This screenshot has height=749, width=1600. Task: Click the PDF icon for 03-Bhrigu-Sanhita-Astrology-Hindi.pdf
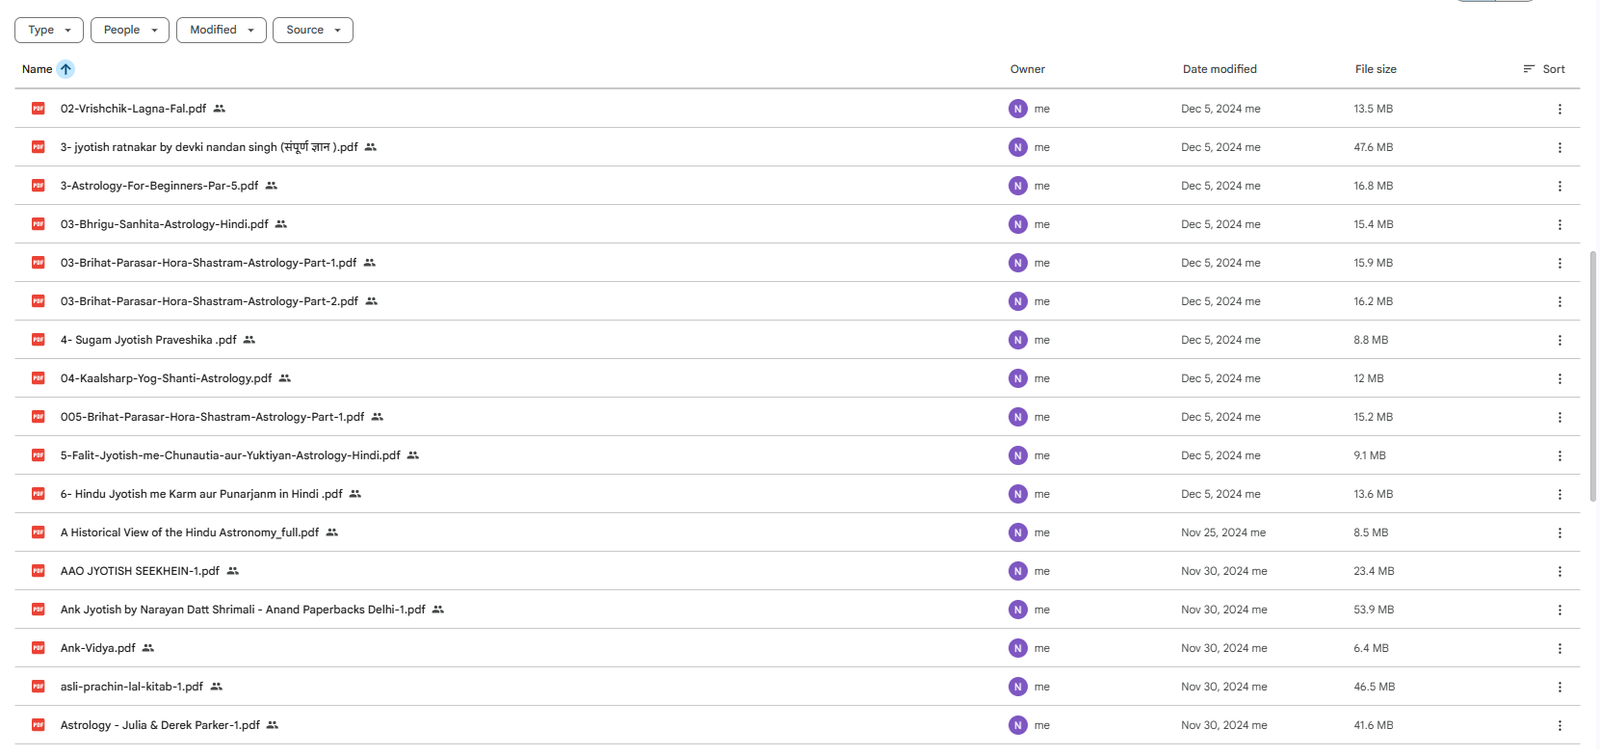(x=38, y=224)
